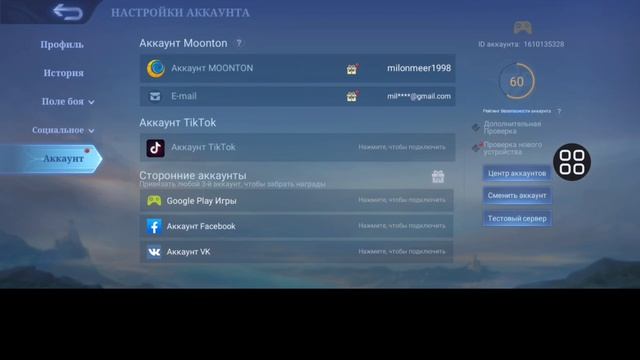Open gift rewards for third-party accounts
640x360 pixels.
(438, 177)
